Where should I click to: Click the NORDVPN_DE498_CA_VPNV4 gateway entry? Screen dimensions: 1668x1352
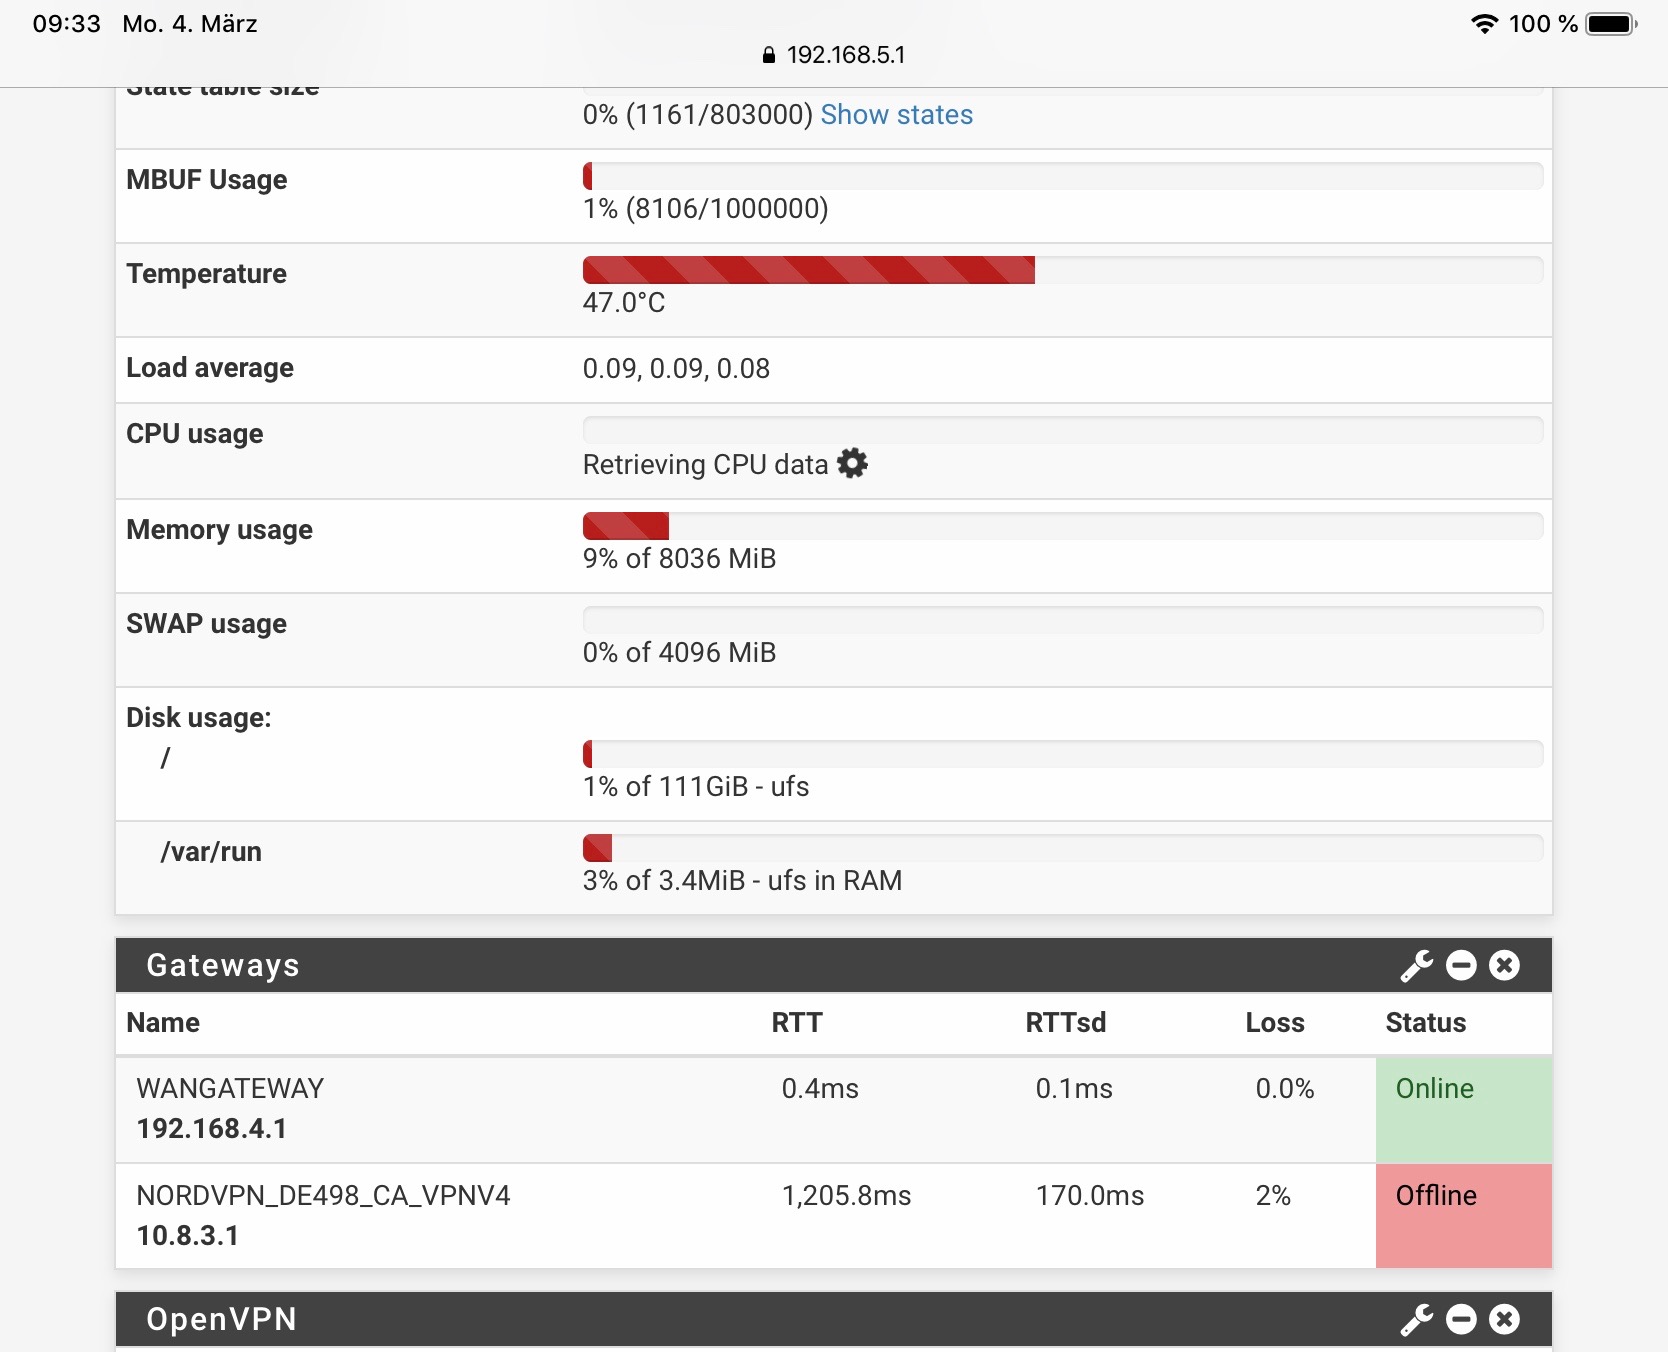(323, 1196)
